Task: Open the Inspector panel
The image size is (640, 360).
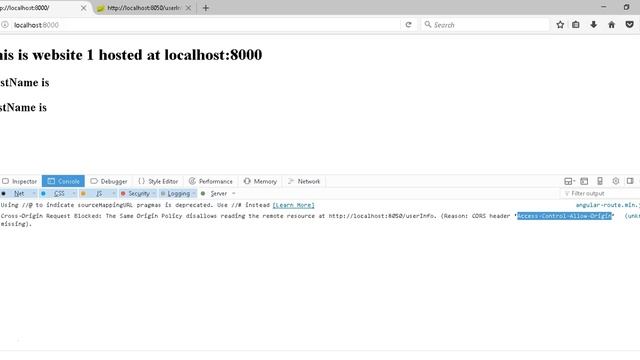Action: coord(20,181)
